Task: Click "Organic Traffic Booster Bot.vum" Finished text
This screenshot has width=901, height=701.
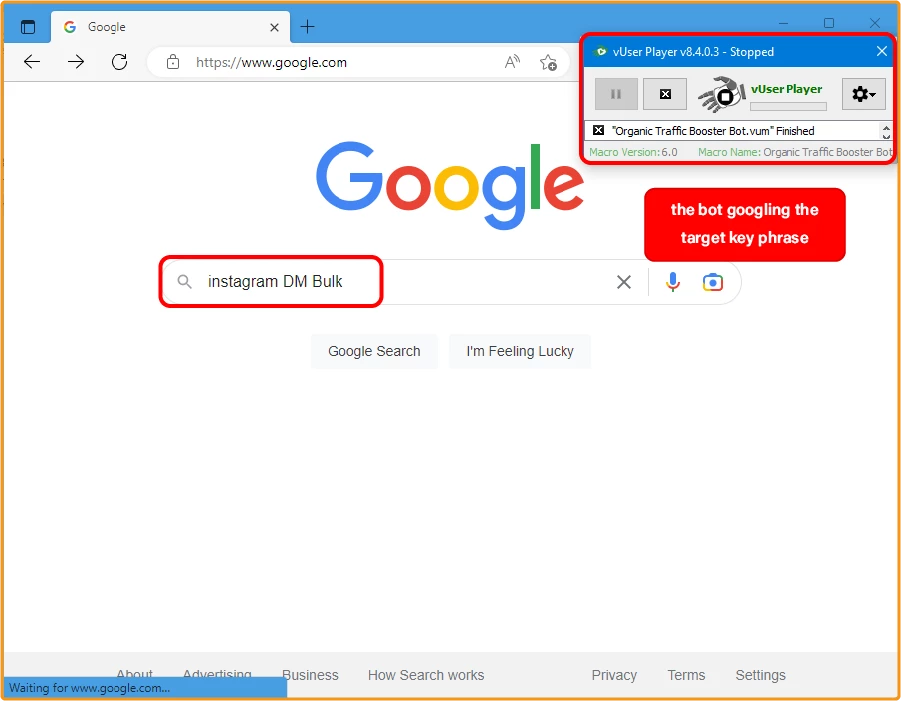Action: [x=713, y=130]
